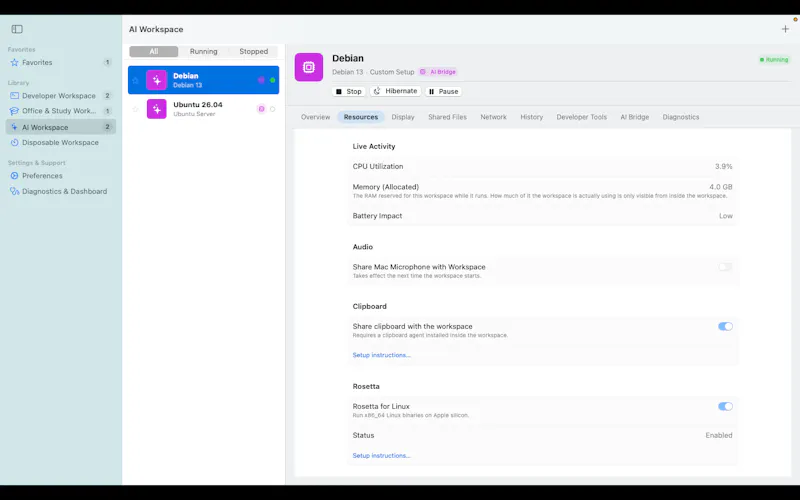Image resolution: width=800 pixels, height=500 pixels.
Task: Click the Debian row's purple sparkle icon
Action: coord(157,80)
